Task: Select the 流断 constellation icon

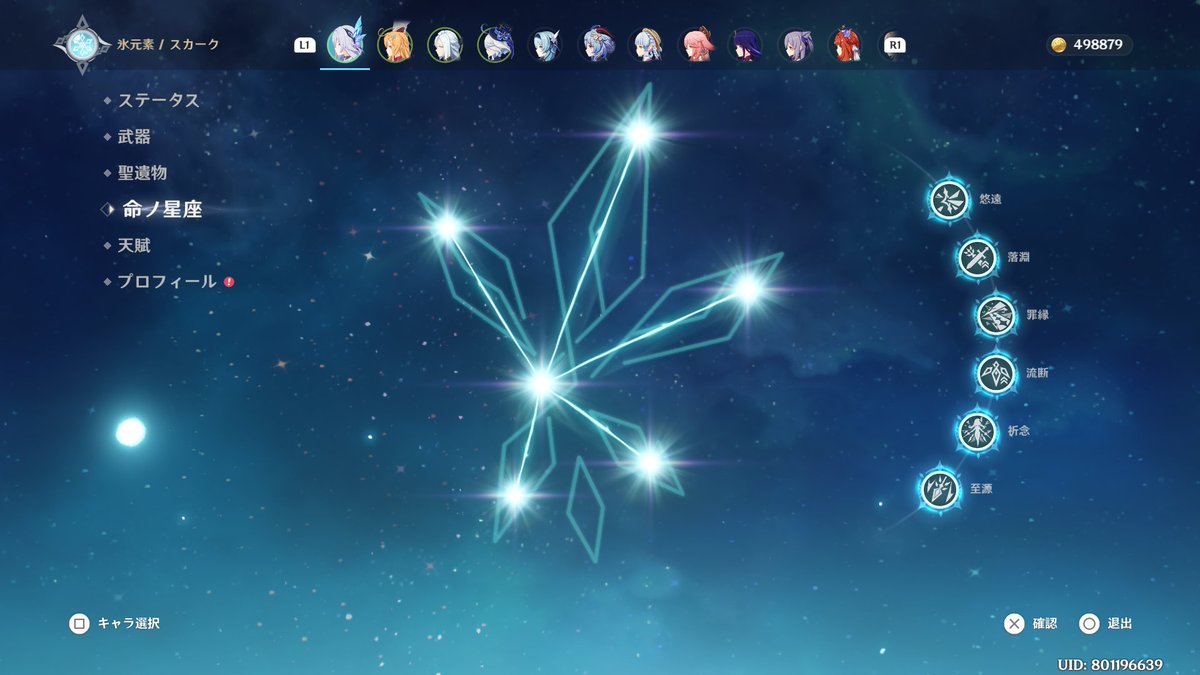Action: 996,373
